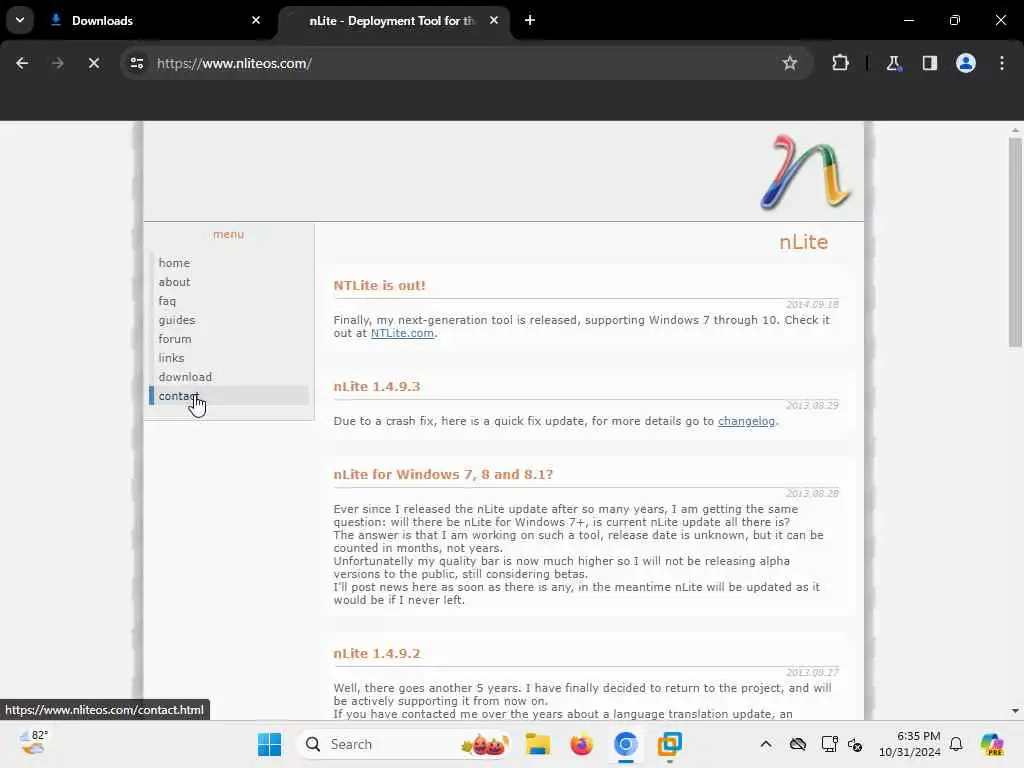The width and height of the screenshot is (1024, 768).
Task: Open the contact menu link
Action: 178,396
